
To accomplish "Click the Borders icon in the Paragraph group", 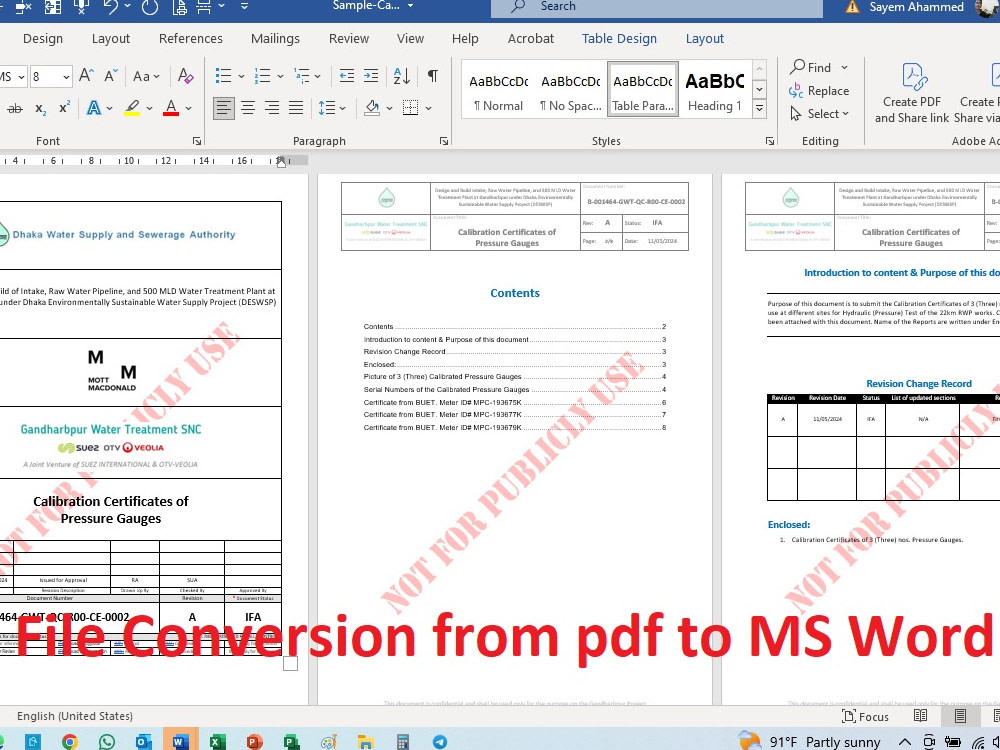I will point(411,108).
